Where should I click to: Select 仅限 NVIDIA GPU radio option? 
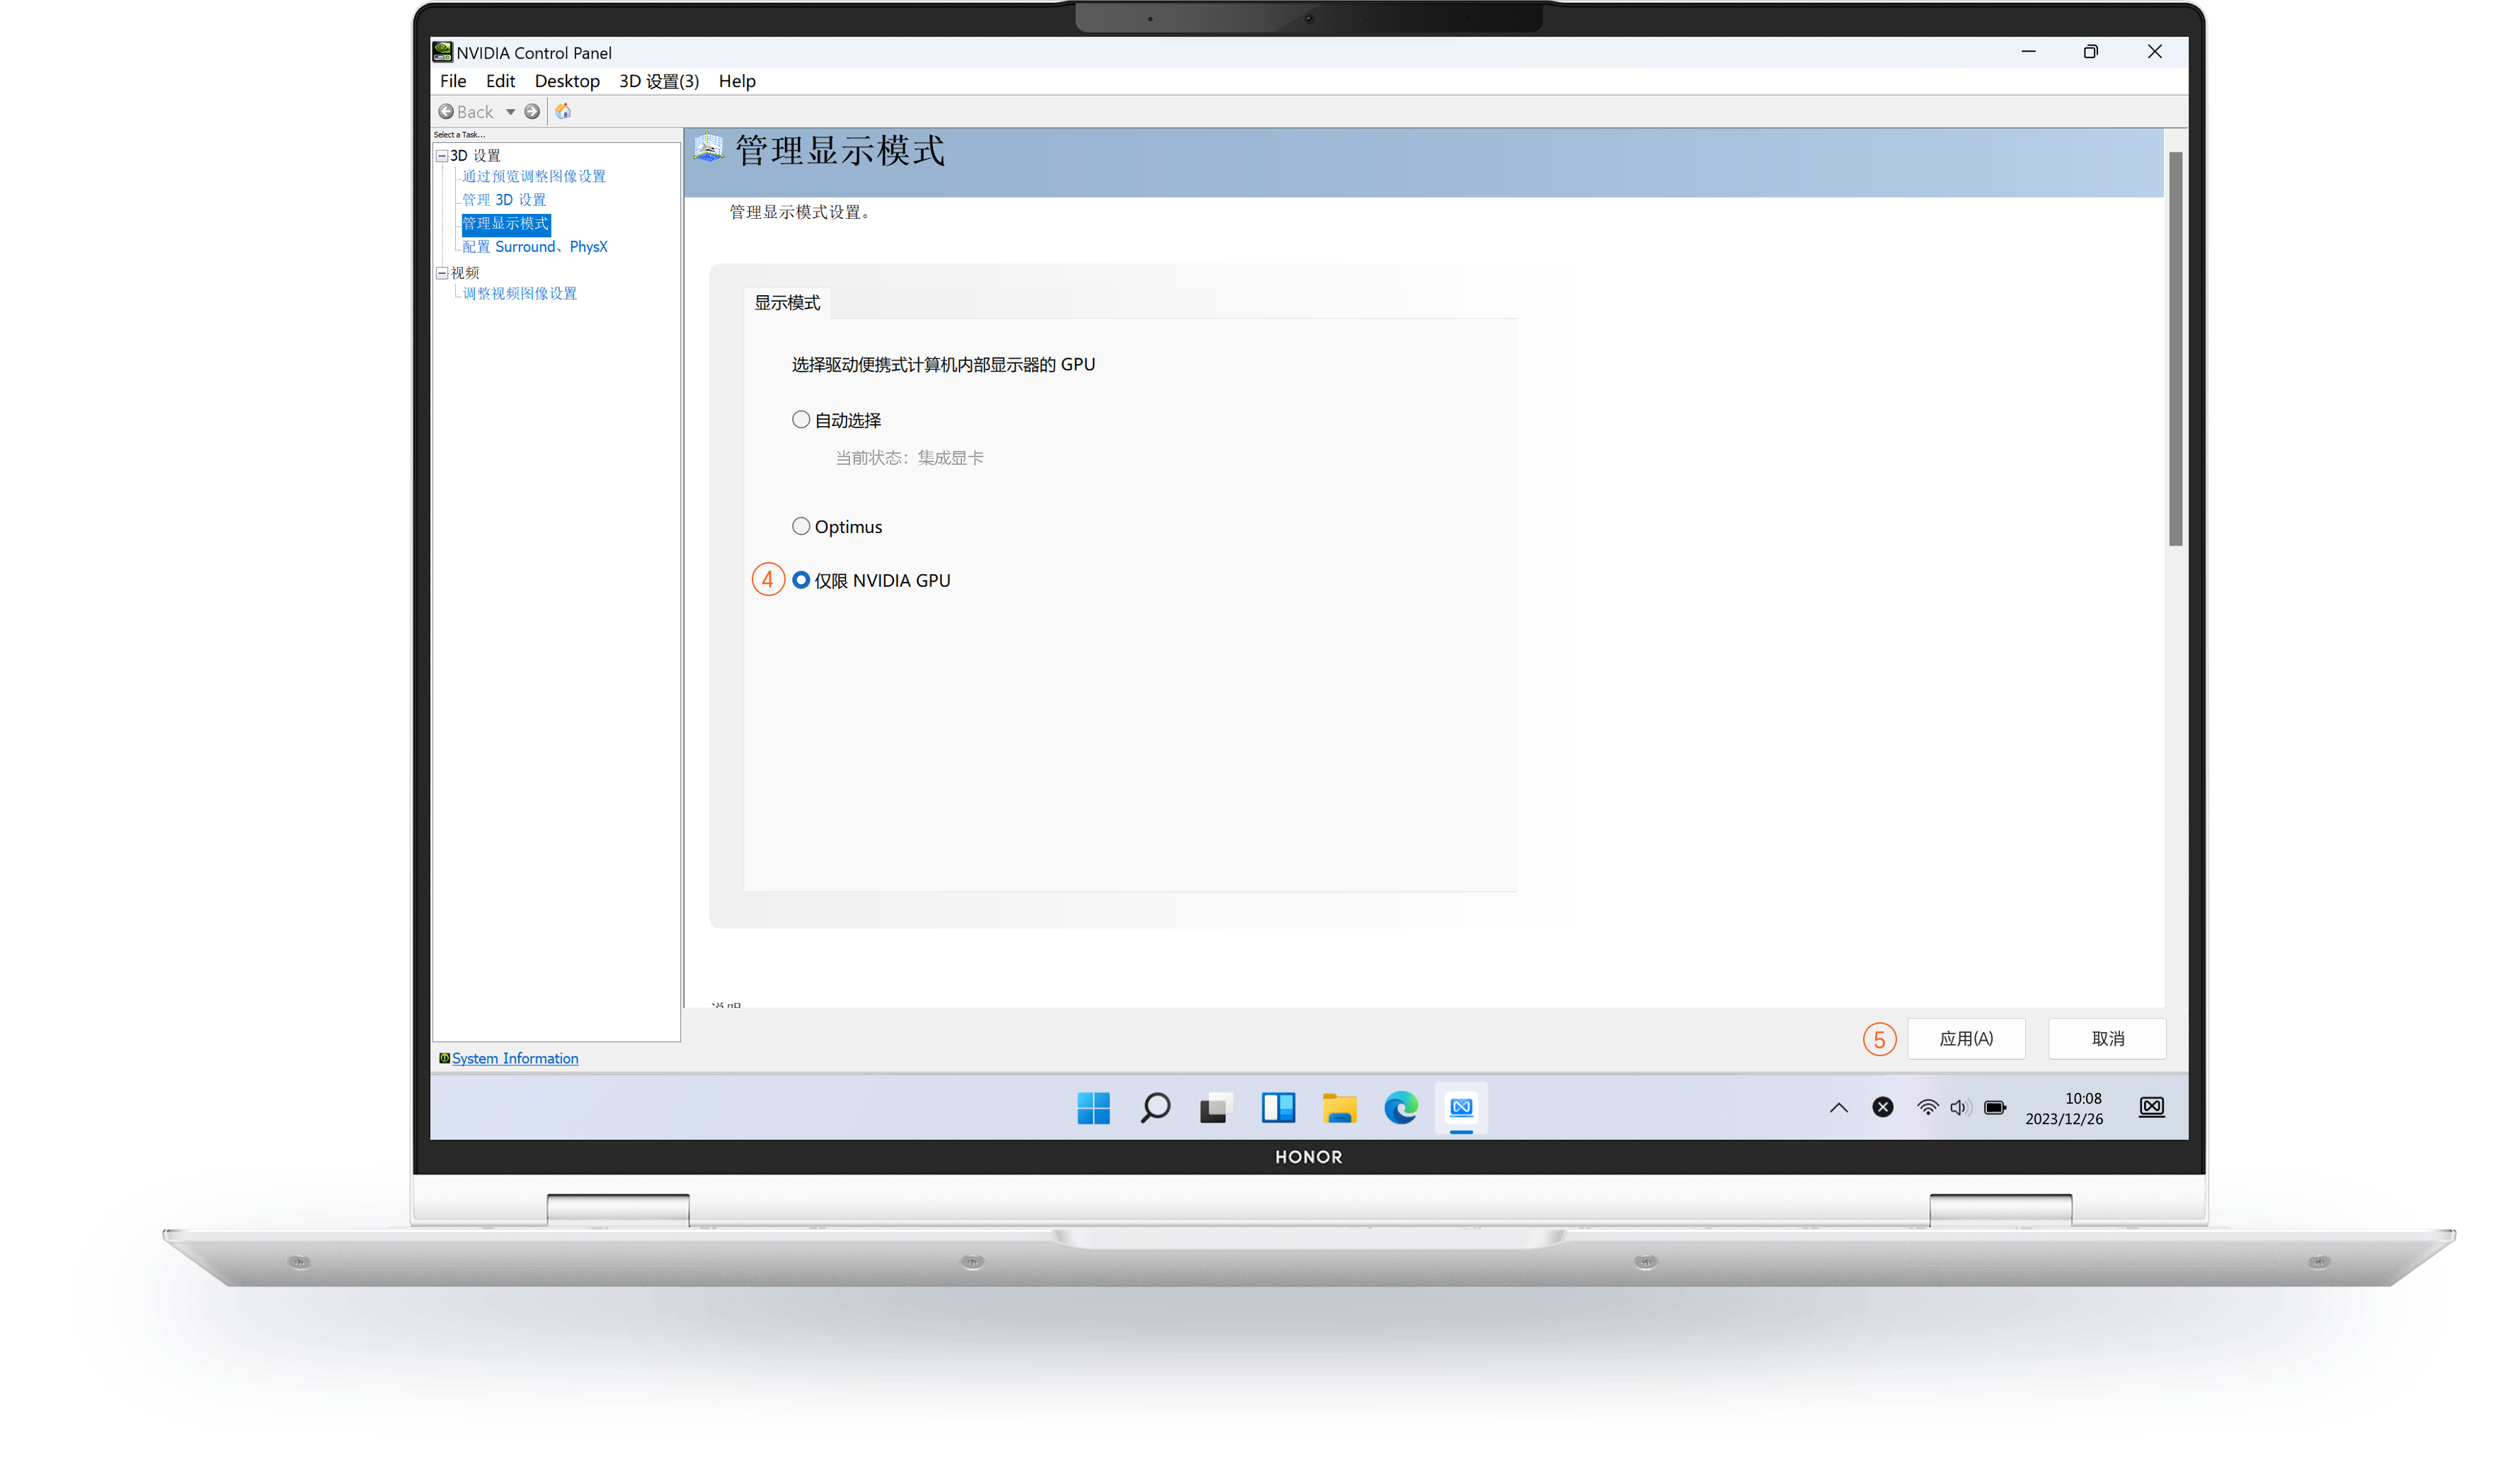click(x=801, y=580)
